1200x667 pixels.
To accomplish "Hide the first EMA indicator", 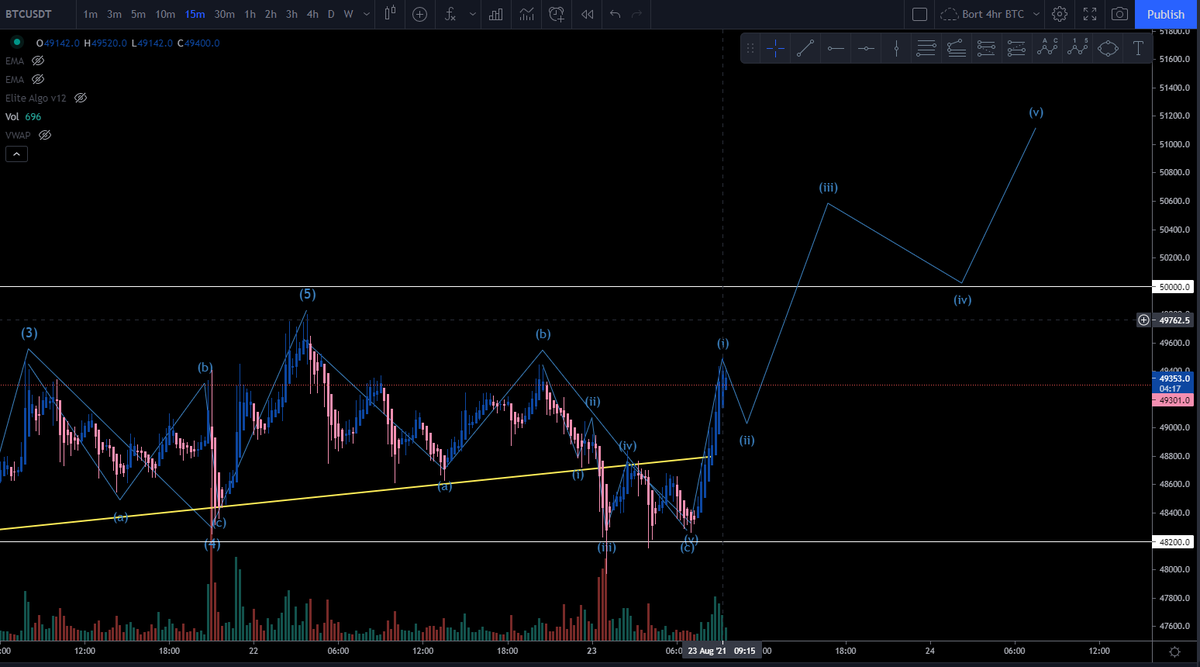I will tap(37, 61).
